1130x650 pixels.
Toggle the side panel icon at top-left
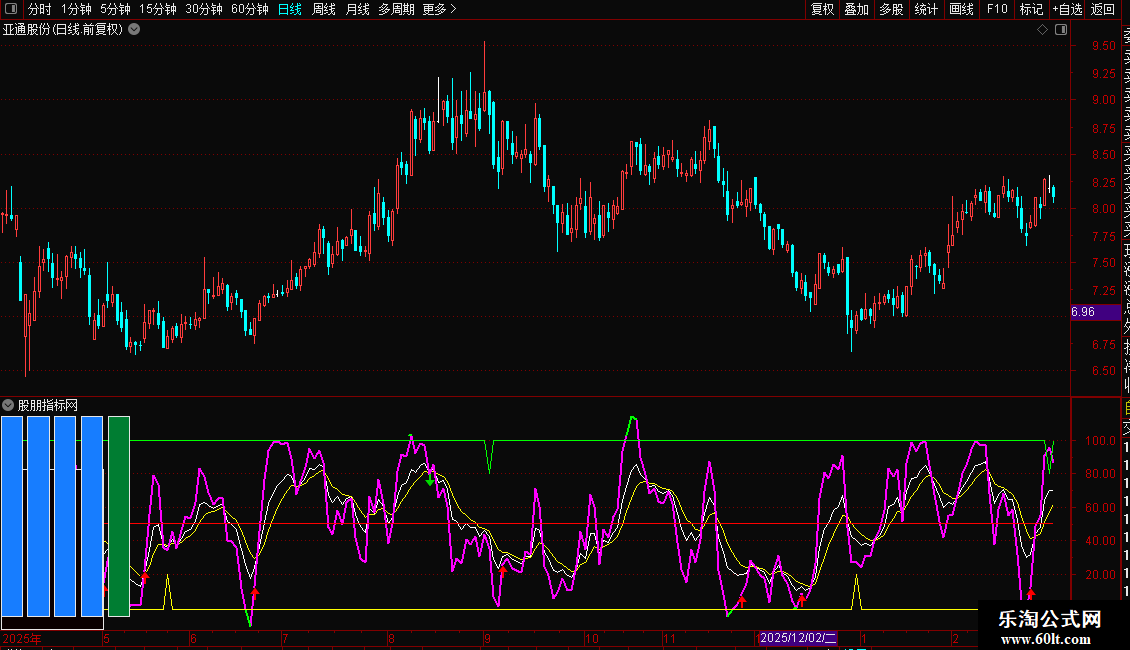[x=11, y=9]
